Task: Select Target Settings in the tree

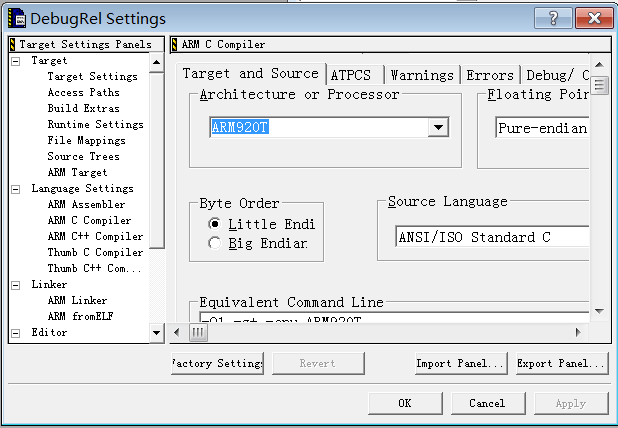Action: click(x=92, y=76)
